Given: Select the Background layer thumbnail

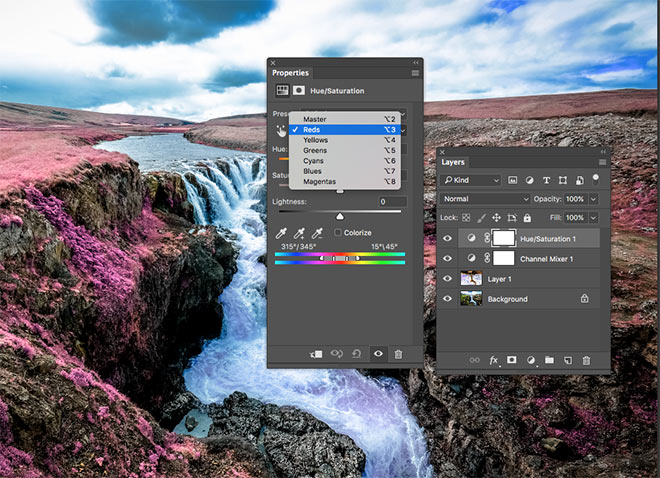Looking at the screenshot, I should [x=471, y=299].
